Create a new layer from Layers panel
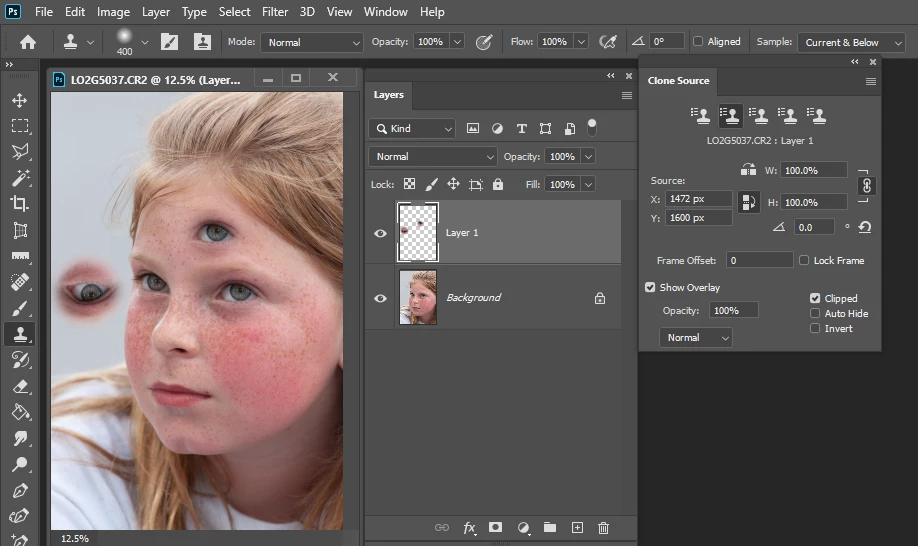 (577, 528)
